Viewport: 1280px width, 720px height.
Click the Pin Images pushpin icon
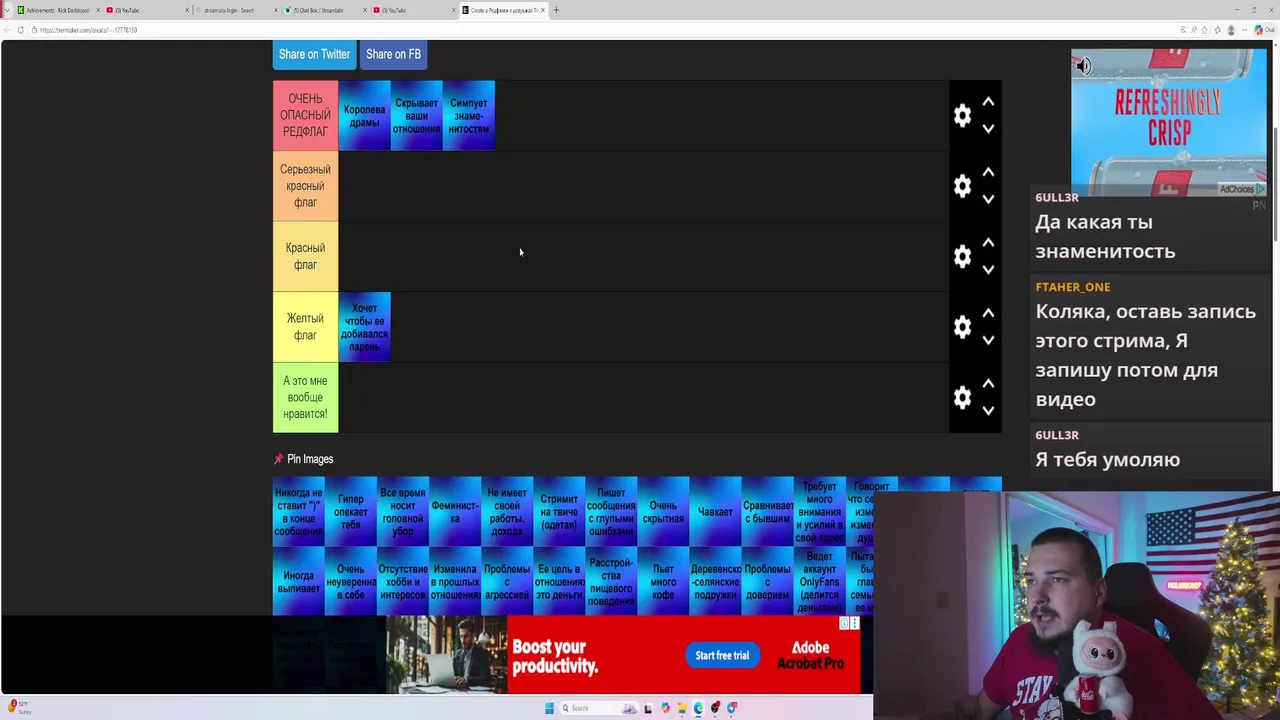[279, 459]
